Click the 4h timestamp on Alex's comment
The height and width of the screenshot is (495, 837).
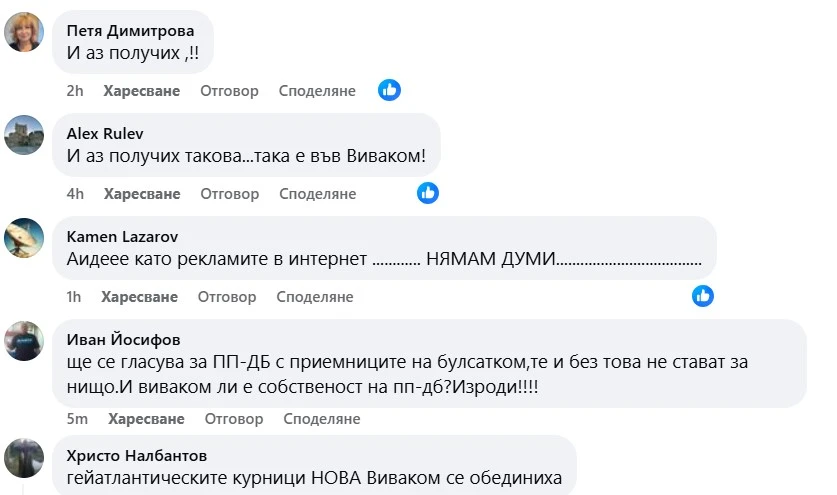(x=75, y=194)
